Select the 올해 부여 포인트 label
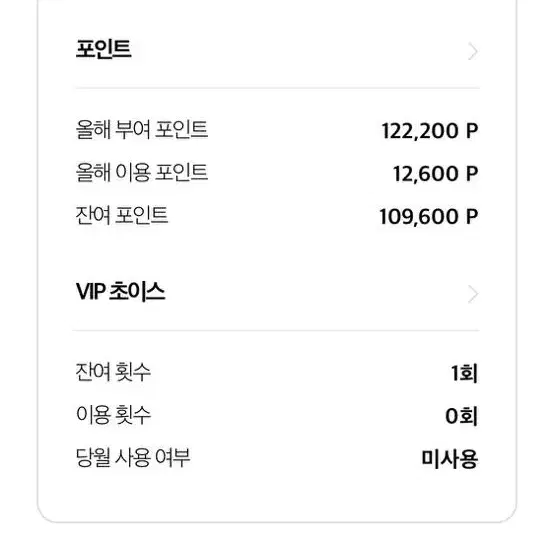Image resolution: width=554 pixels, height=554 pixels. pos(142,130)
